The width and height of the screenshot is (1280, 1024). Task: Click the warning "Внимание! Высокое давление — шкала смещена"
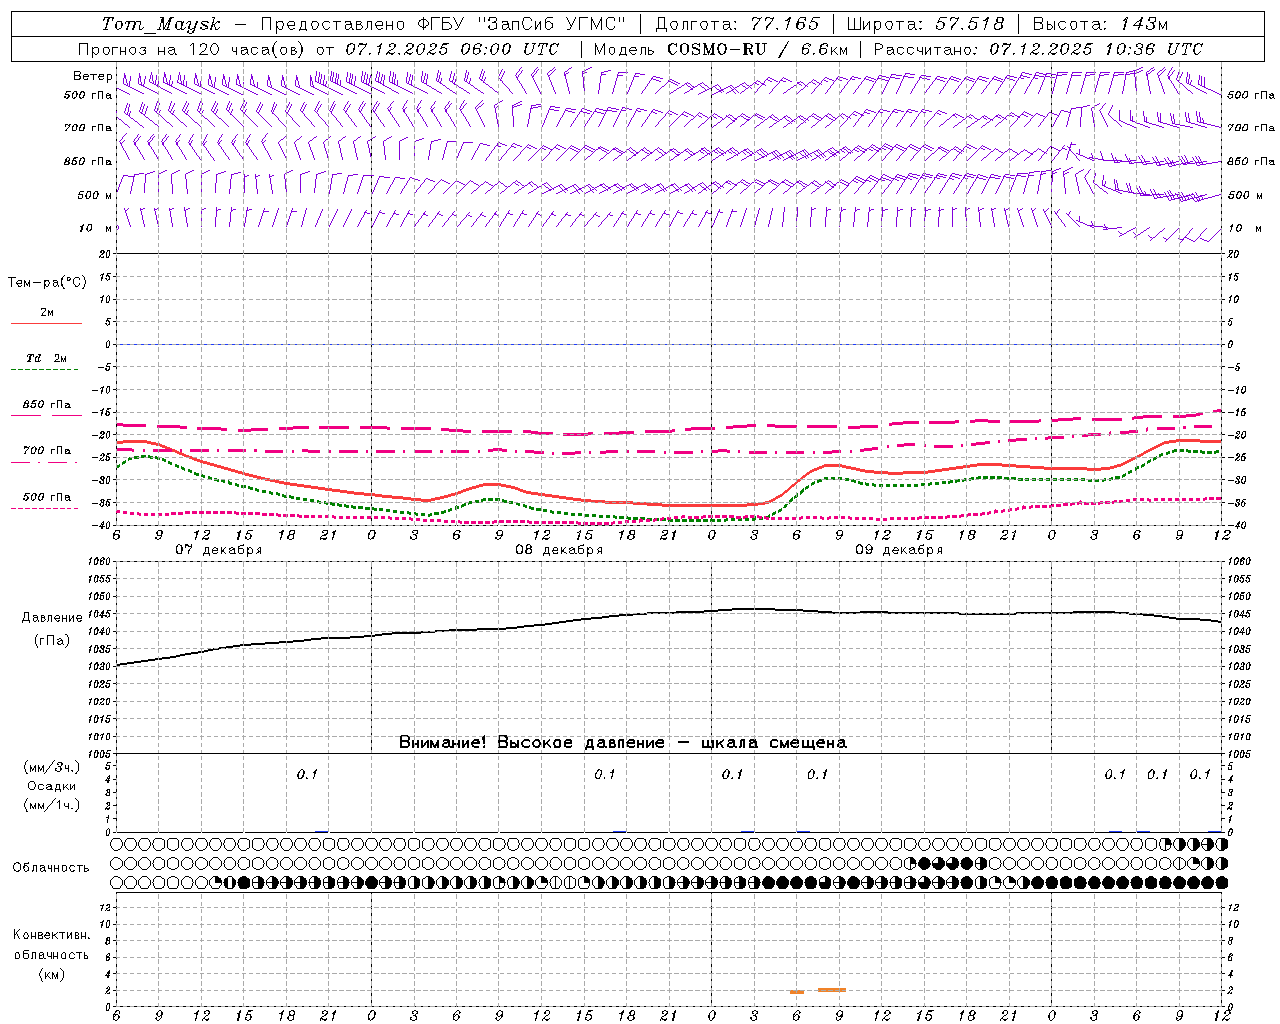(x=623, y=743)
